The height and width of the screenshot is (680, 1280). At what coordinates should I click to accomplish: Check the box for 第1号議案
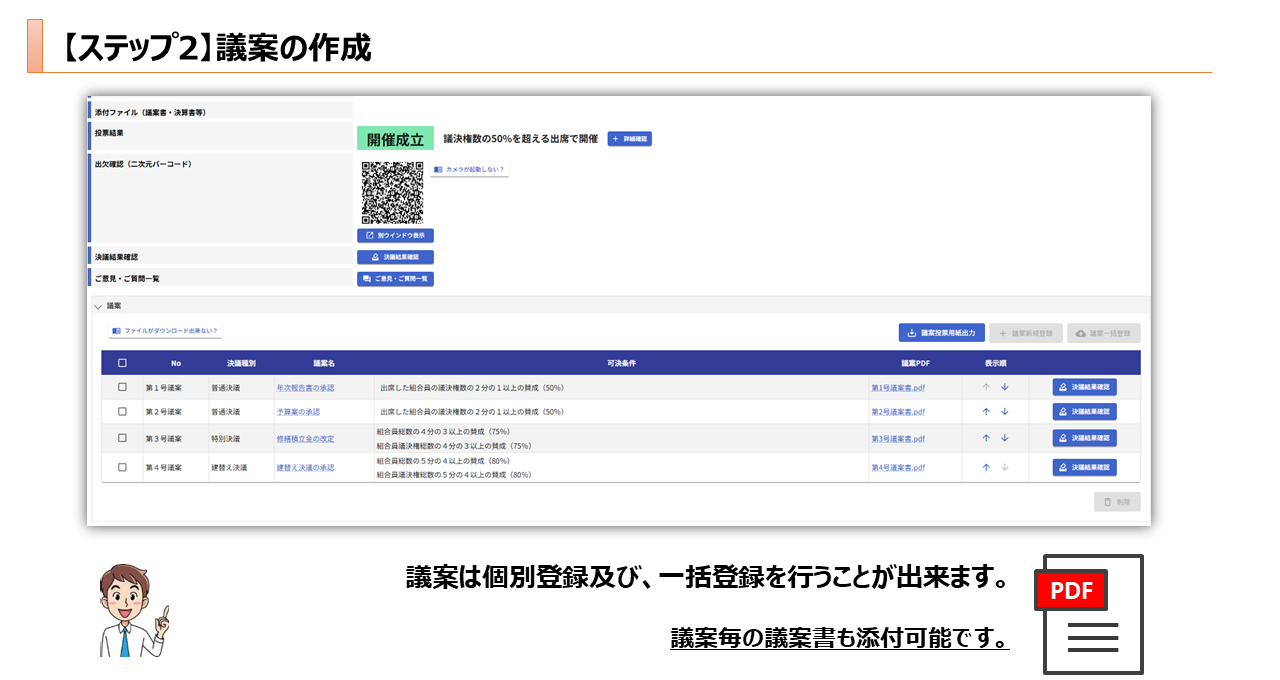(x=123, y=387)
